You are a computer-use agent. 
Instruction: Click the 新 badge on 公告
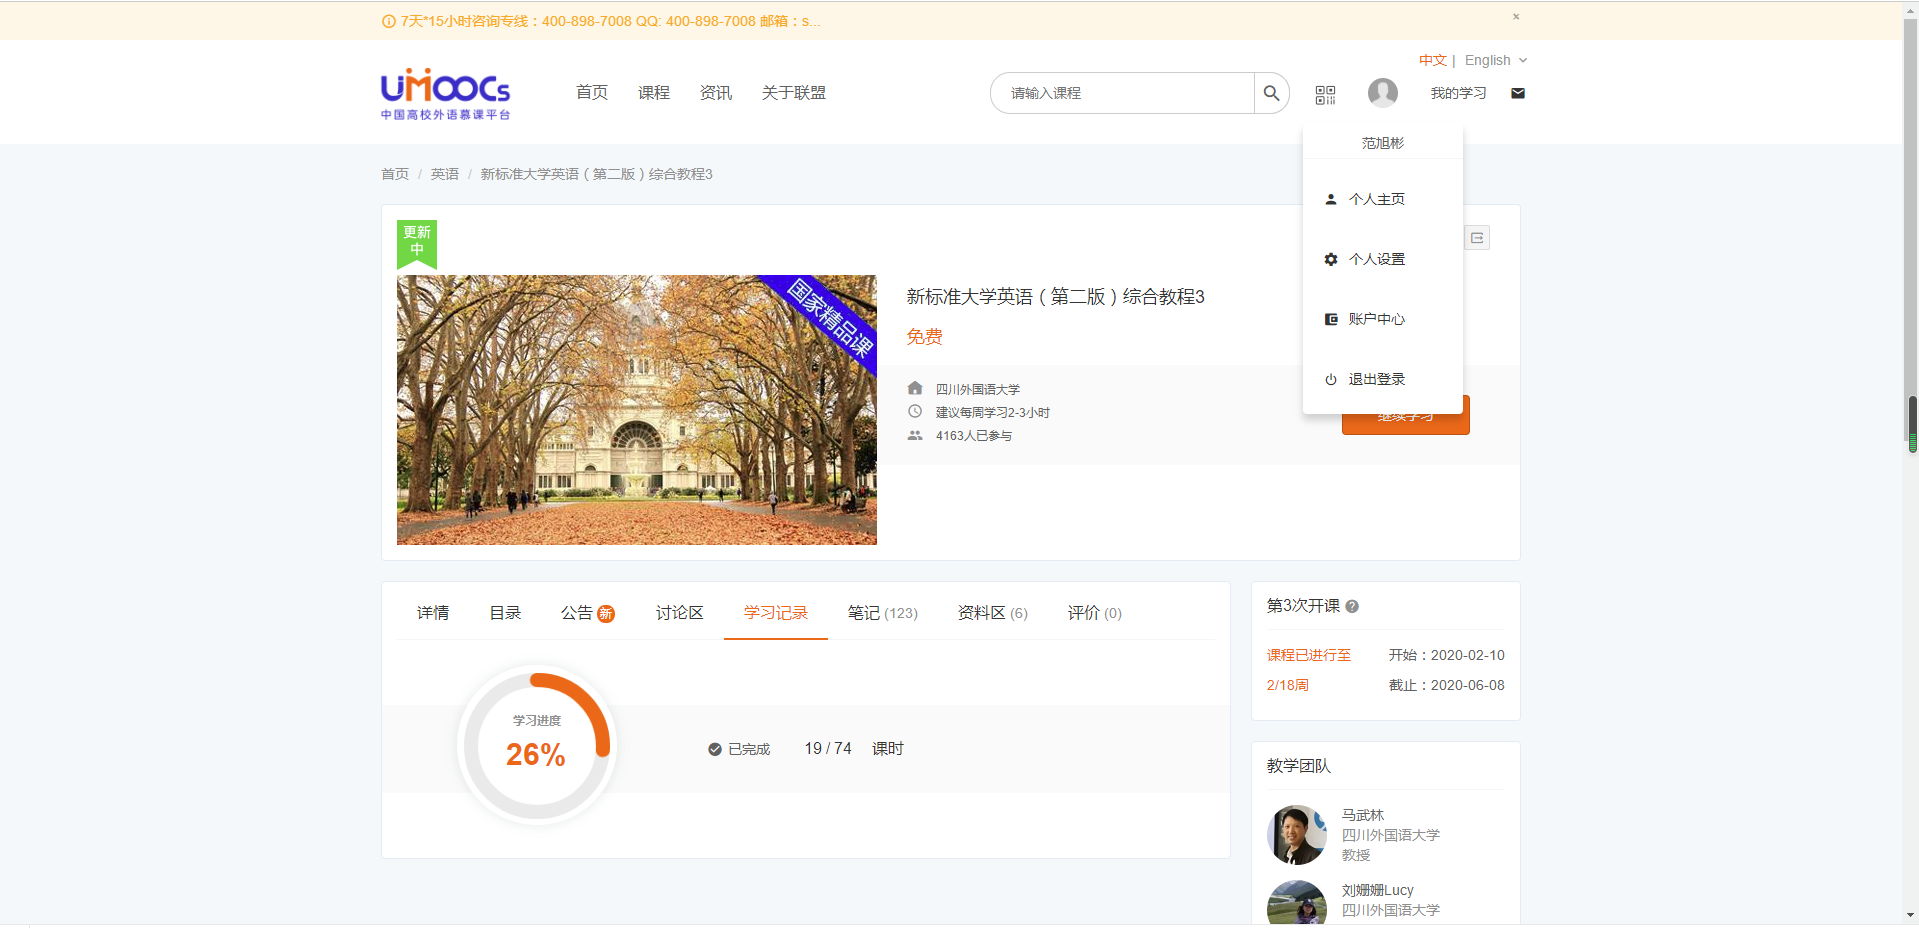point(606,614)
